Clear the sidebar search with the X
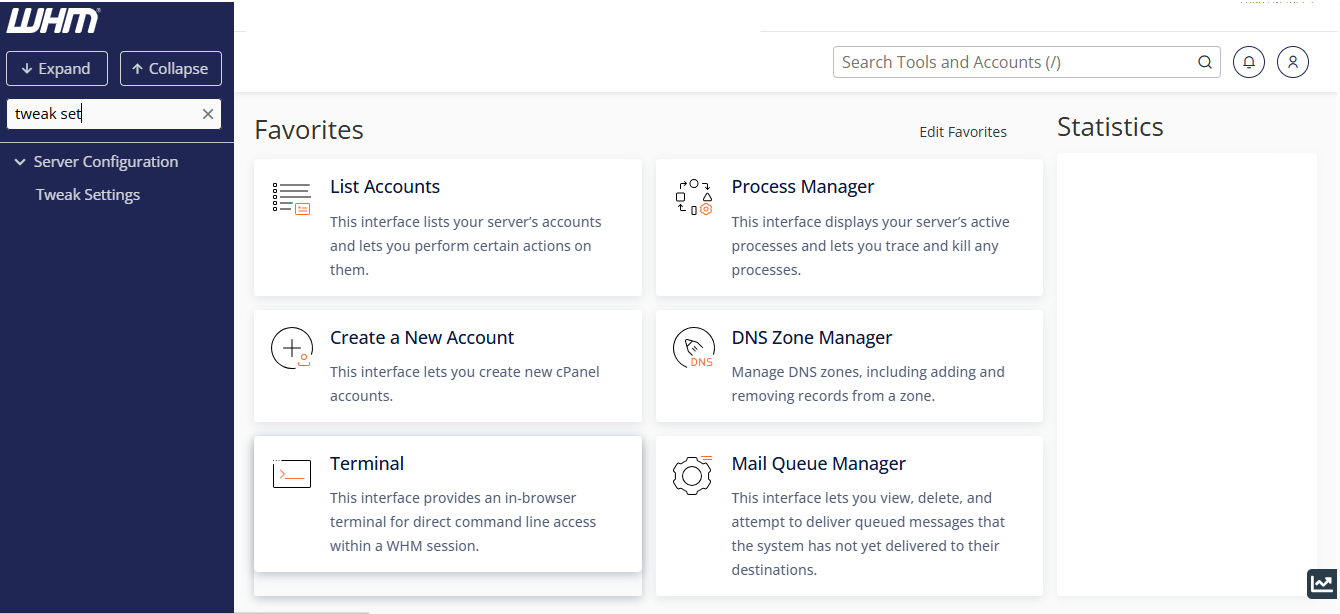 pos(208,114)
